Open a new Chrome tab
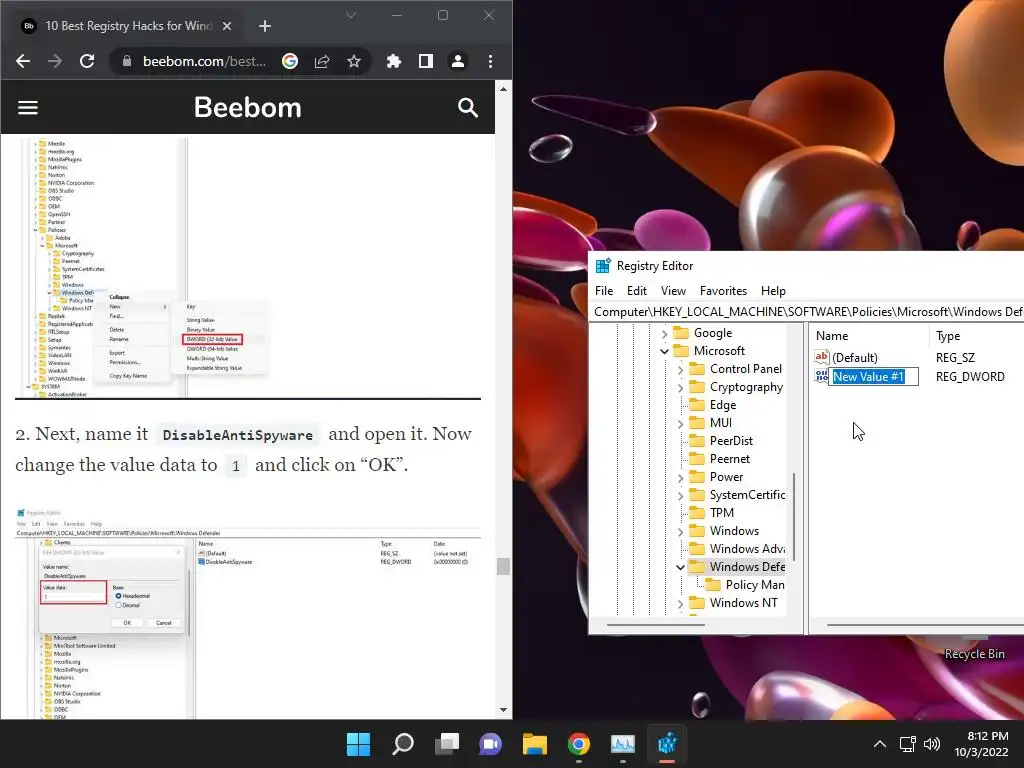Screen dimensions: 1024x768 (264, 26)
